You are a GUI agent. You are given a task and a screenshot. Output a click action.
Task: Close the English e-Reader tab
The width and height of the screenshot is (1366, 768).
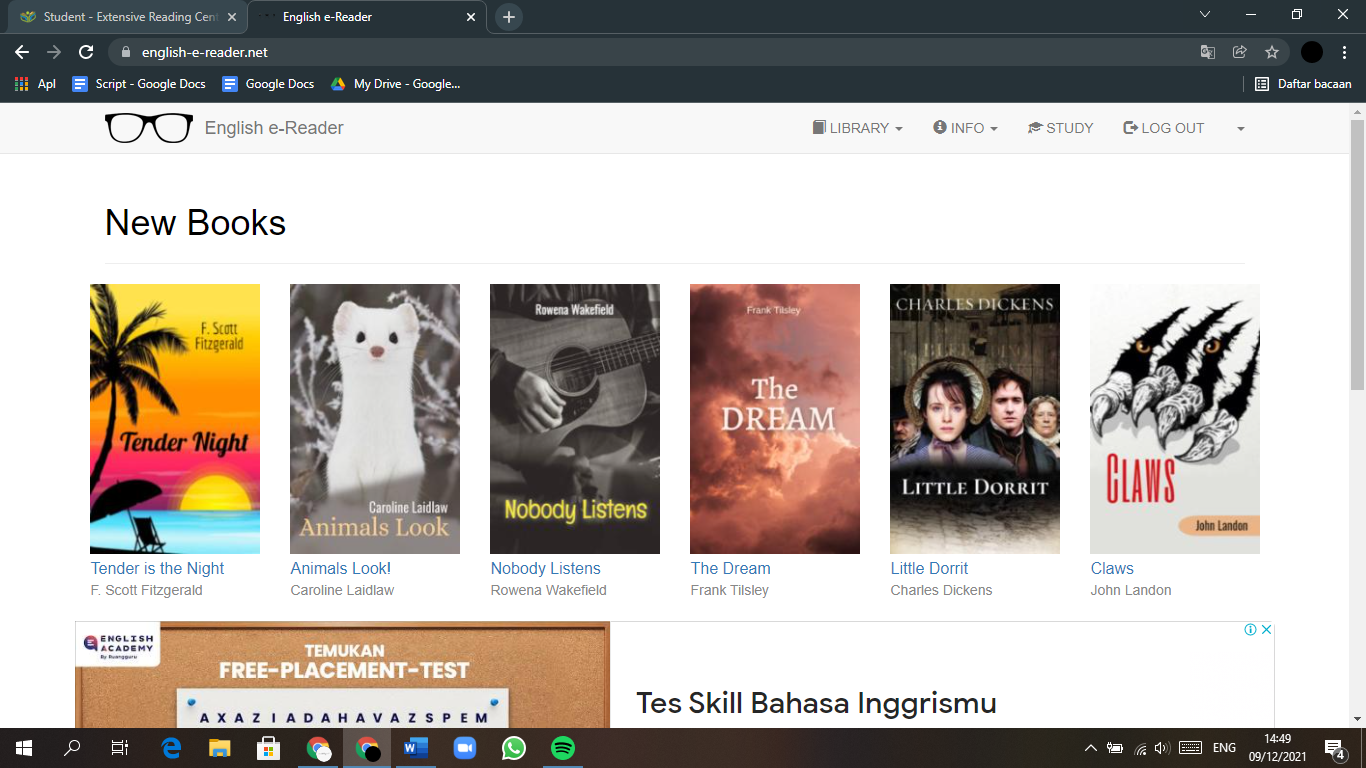coord(472,17)
